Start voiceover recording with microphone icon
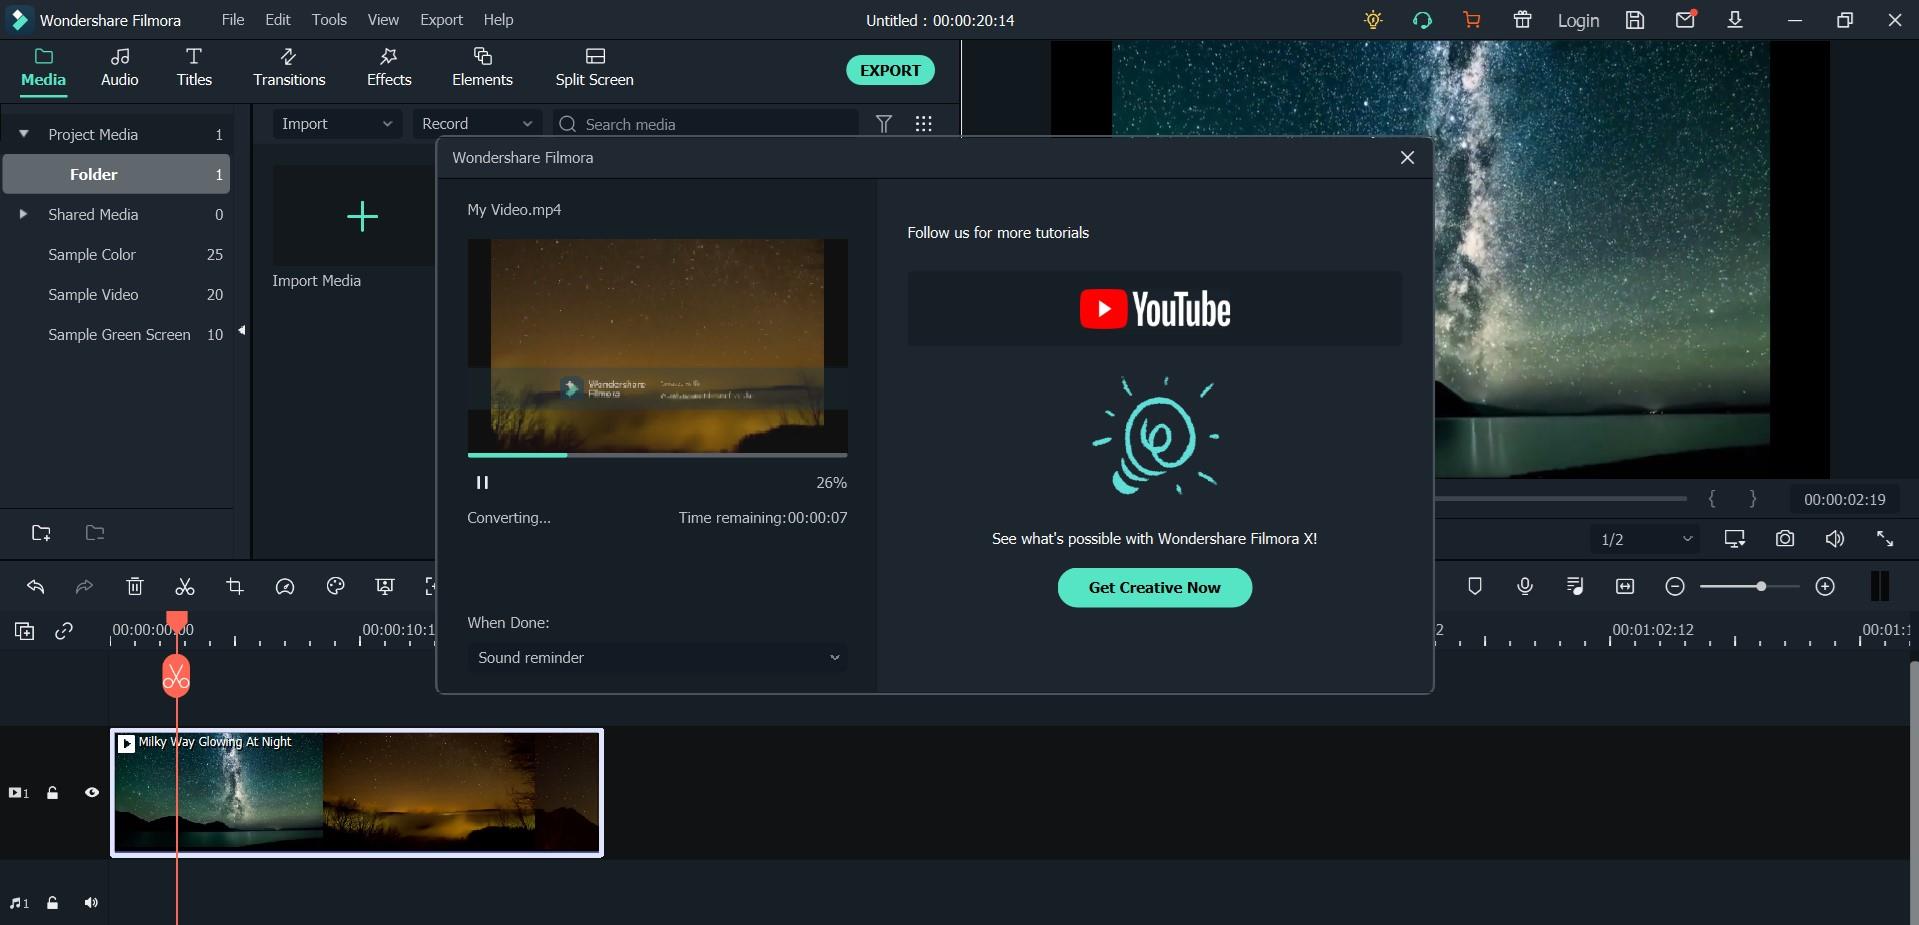 (x=1525, y=587)
